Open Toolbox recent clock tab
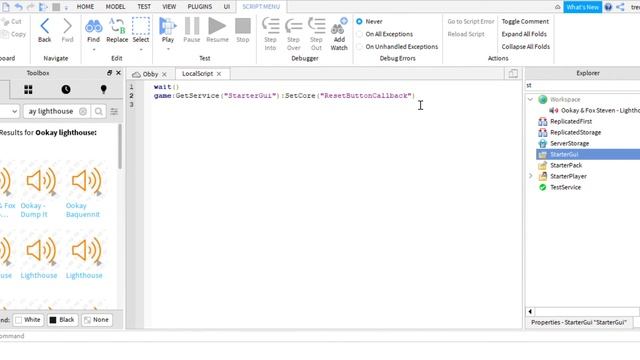640x360 pixels. 66,90
